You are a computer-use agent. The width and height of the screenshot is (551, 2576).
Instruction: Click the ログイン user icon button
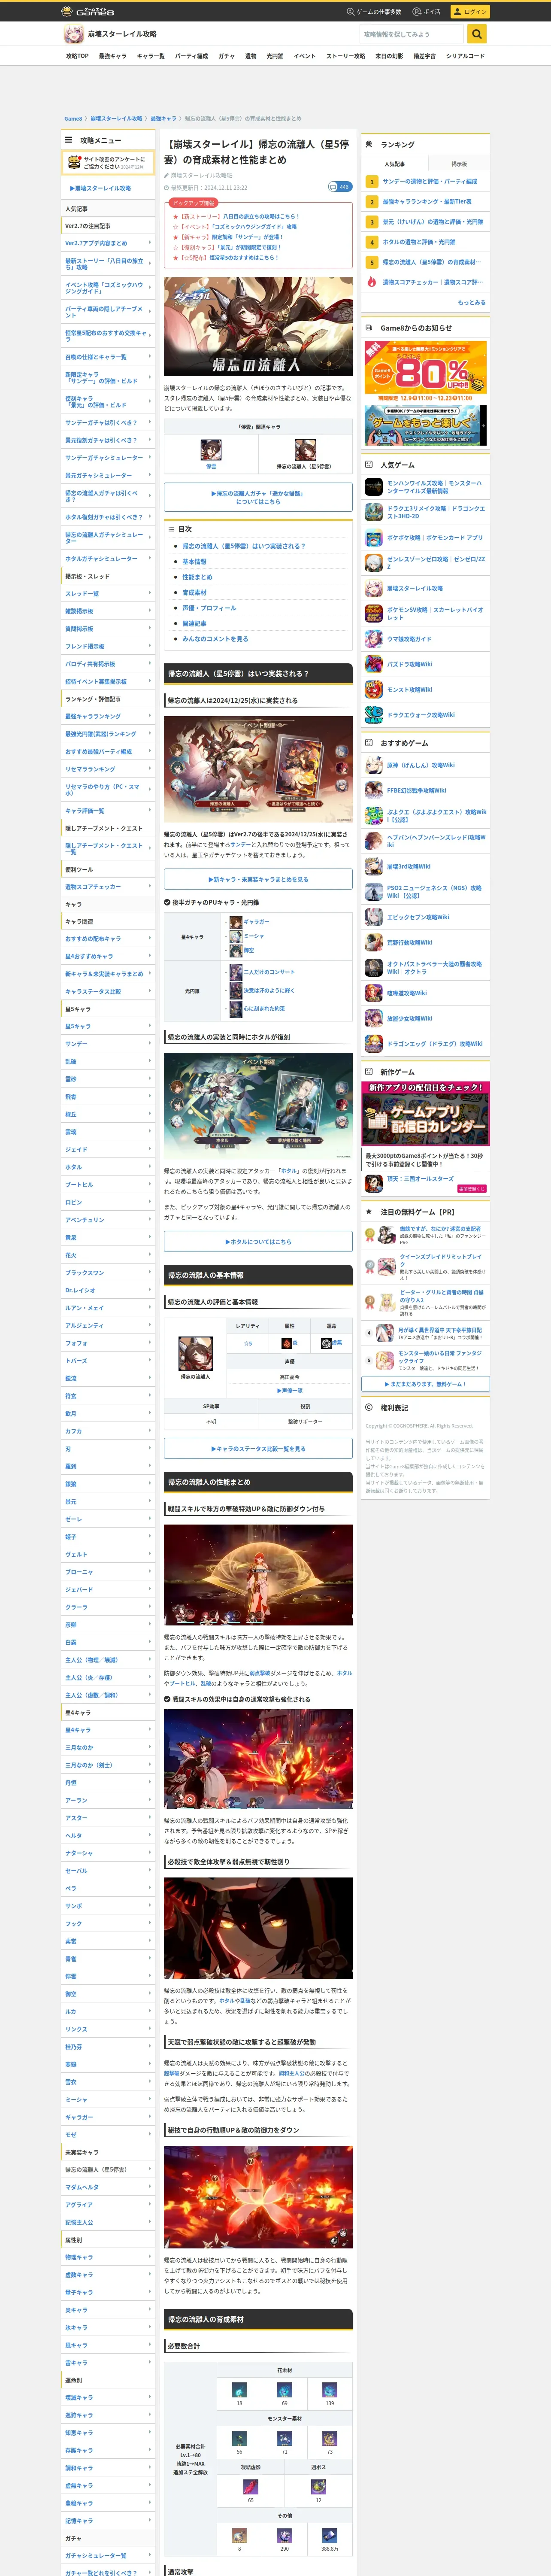click(469, 12)
